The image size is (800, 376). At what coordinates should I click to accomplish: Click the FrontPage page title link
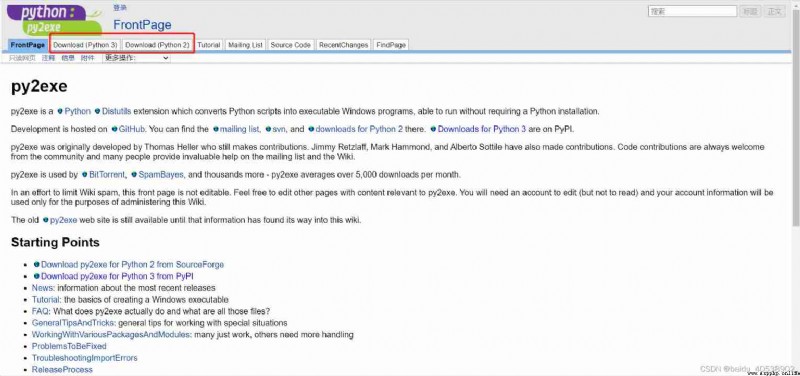click(x=142, y=25)
